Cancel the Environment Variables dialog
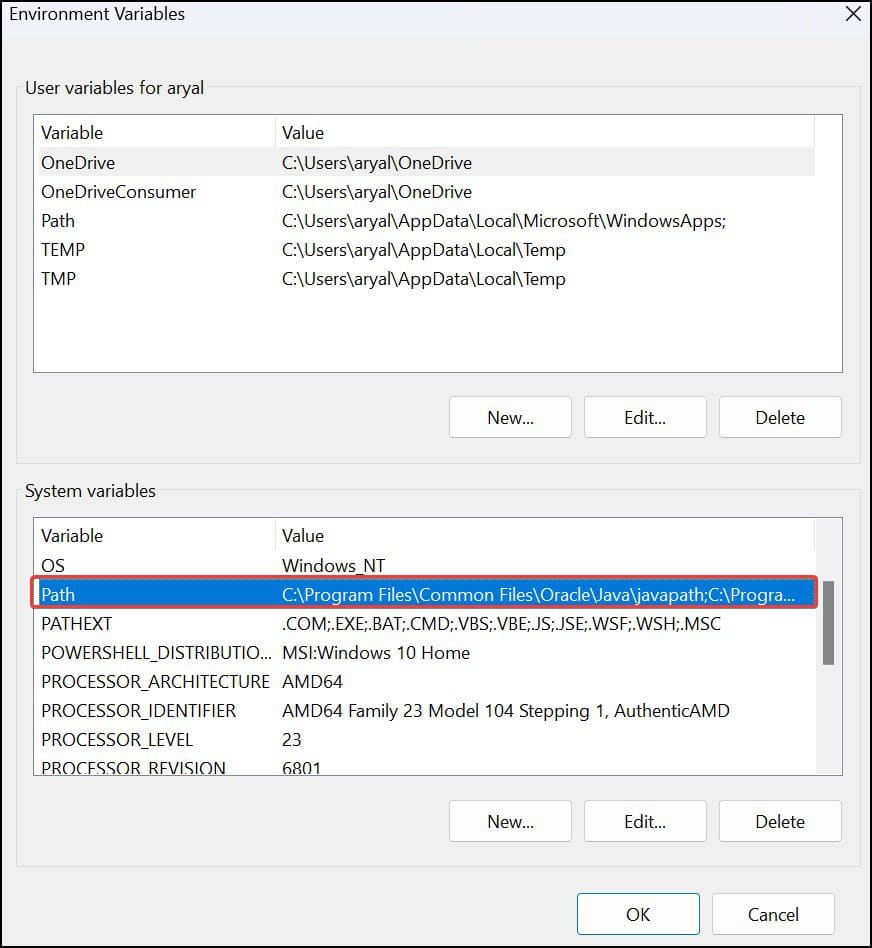The width and height of the screenshot is (872, 948). [773, 913]
